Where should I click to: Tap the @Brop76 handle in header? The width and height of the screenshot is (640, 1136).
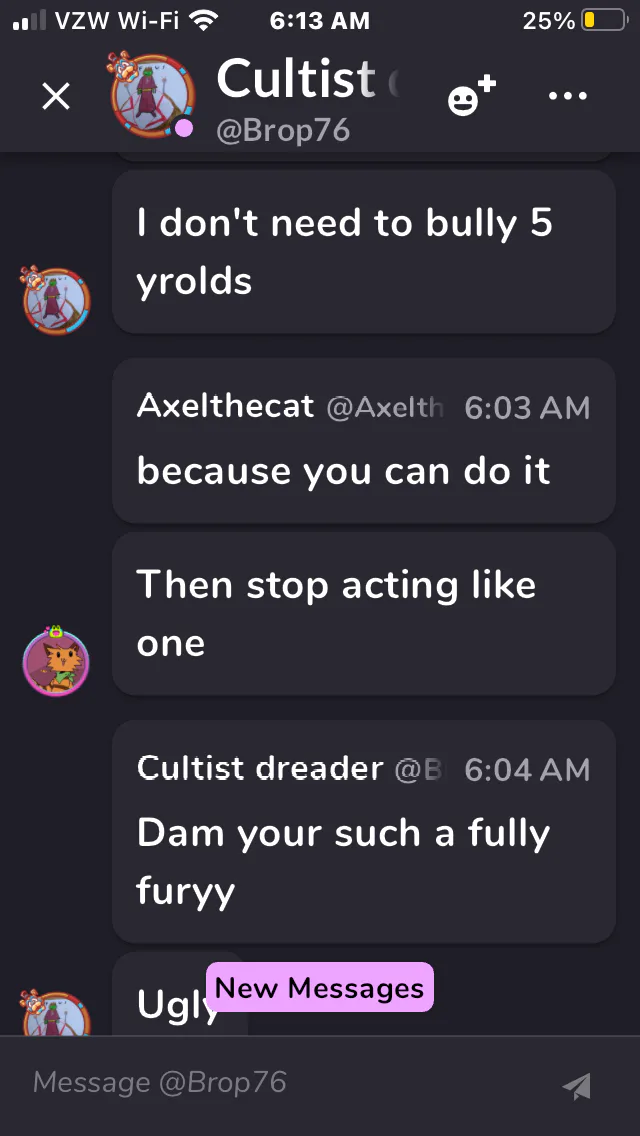coord(283,130)
